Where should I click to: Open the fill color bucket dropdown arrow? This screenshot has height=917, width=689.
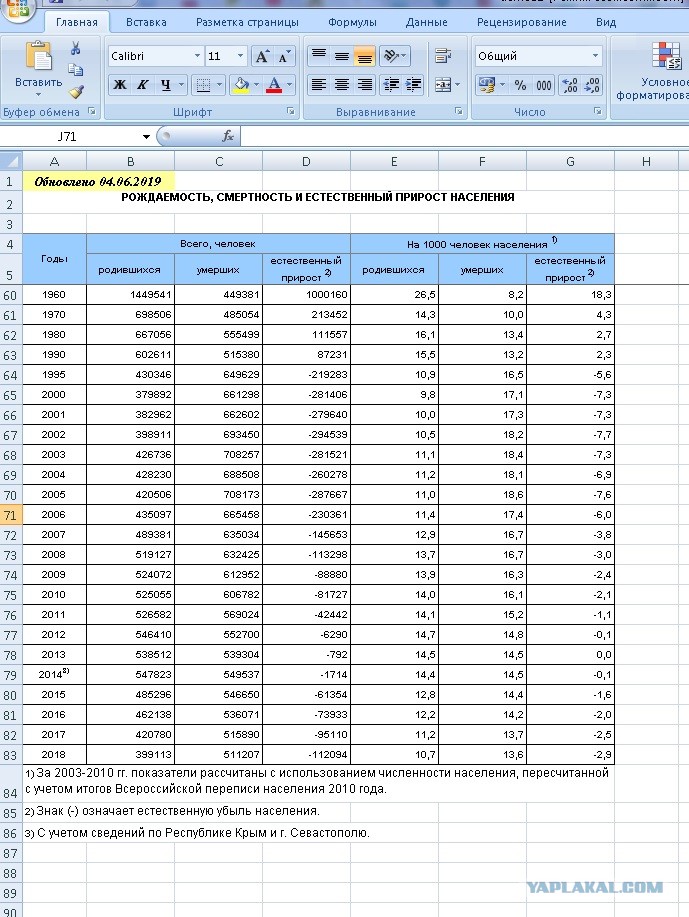[256, 85]
